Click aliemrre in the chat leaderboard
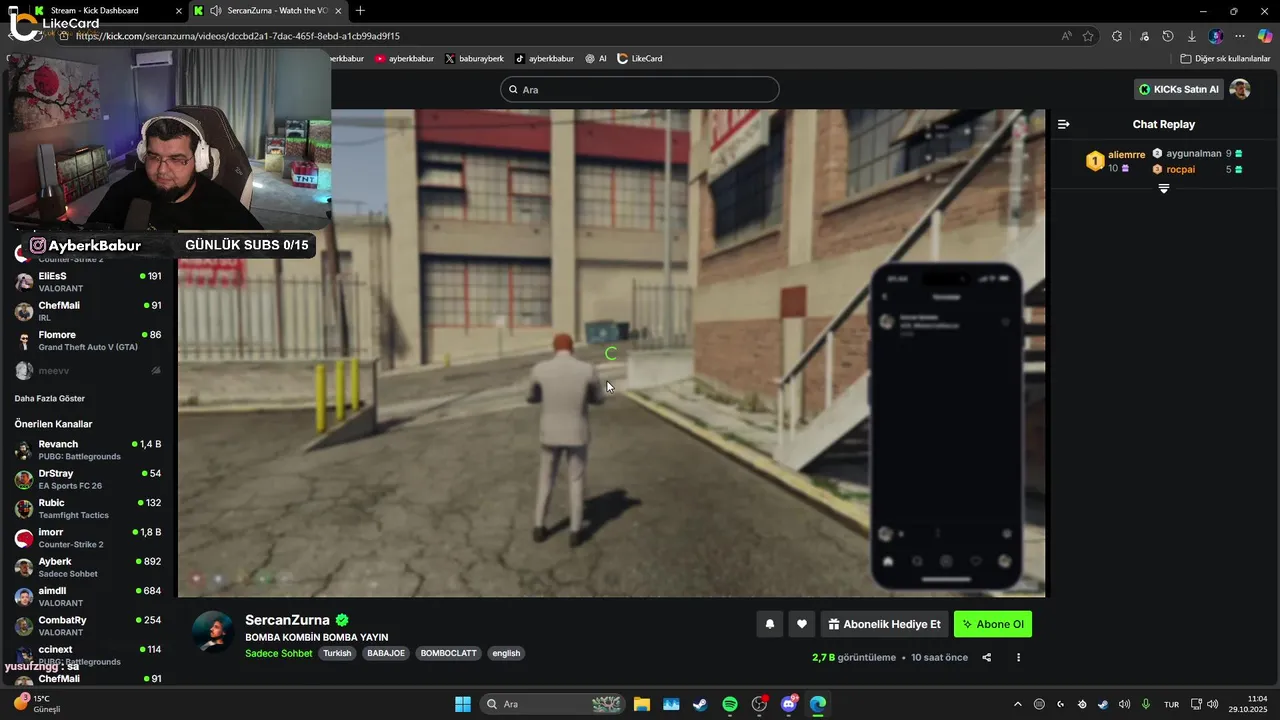Image resolution: width=1280 pixels, height=720 pixels. point(1126,155)
